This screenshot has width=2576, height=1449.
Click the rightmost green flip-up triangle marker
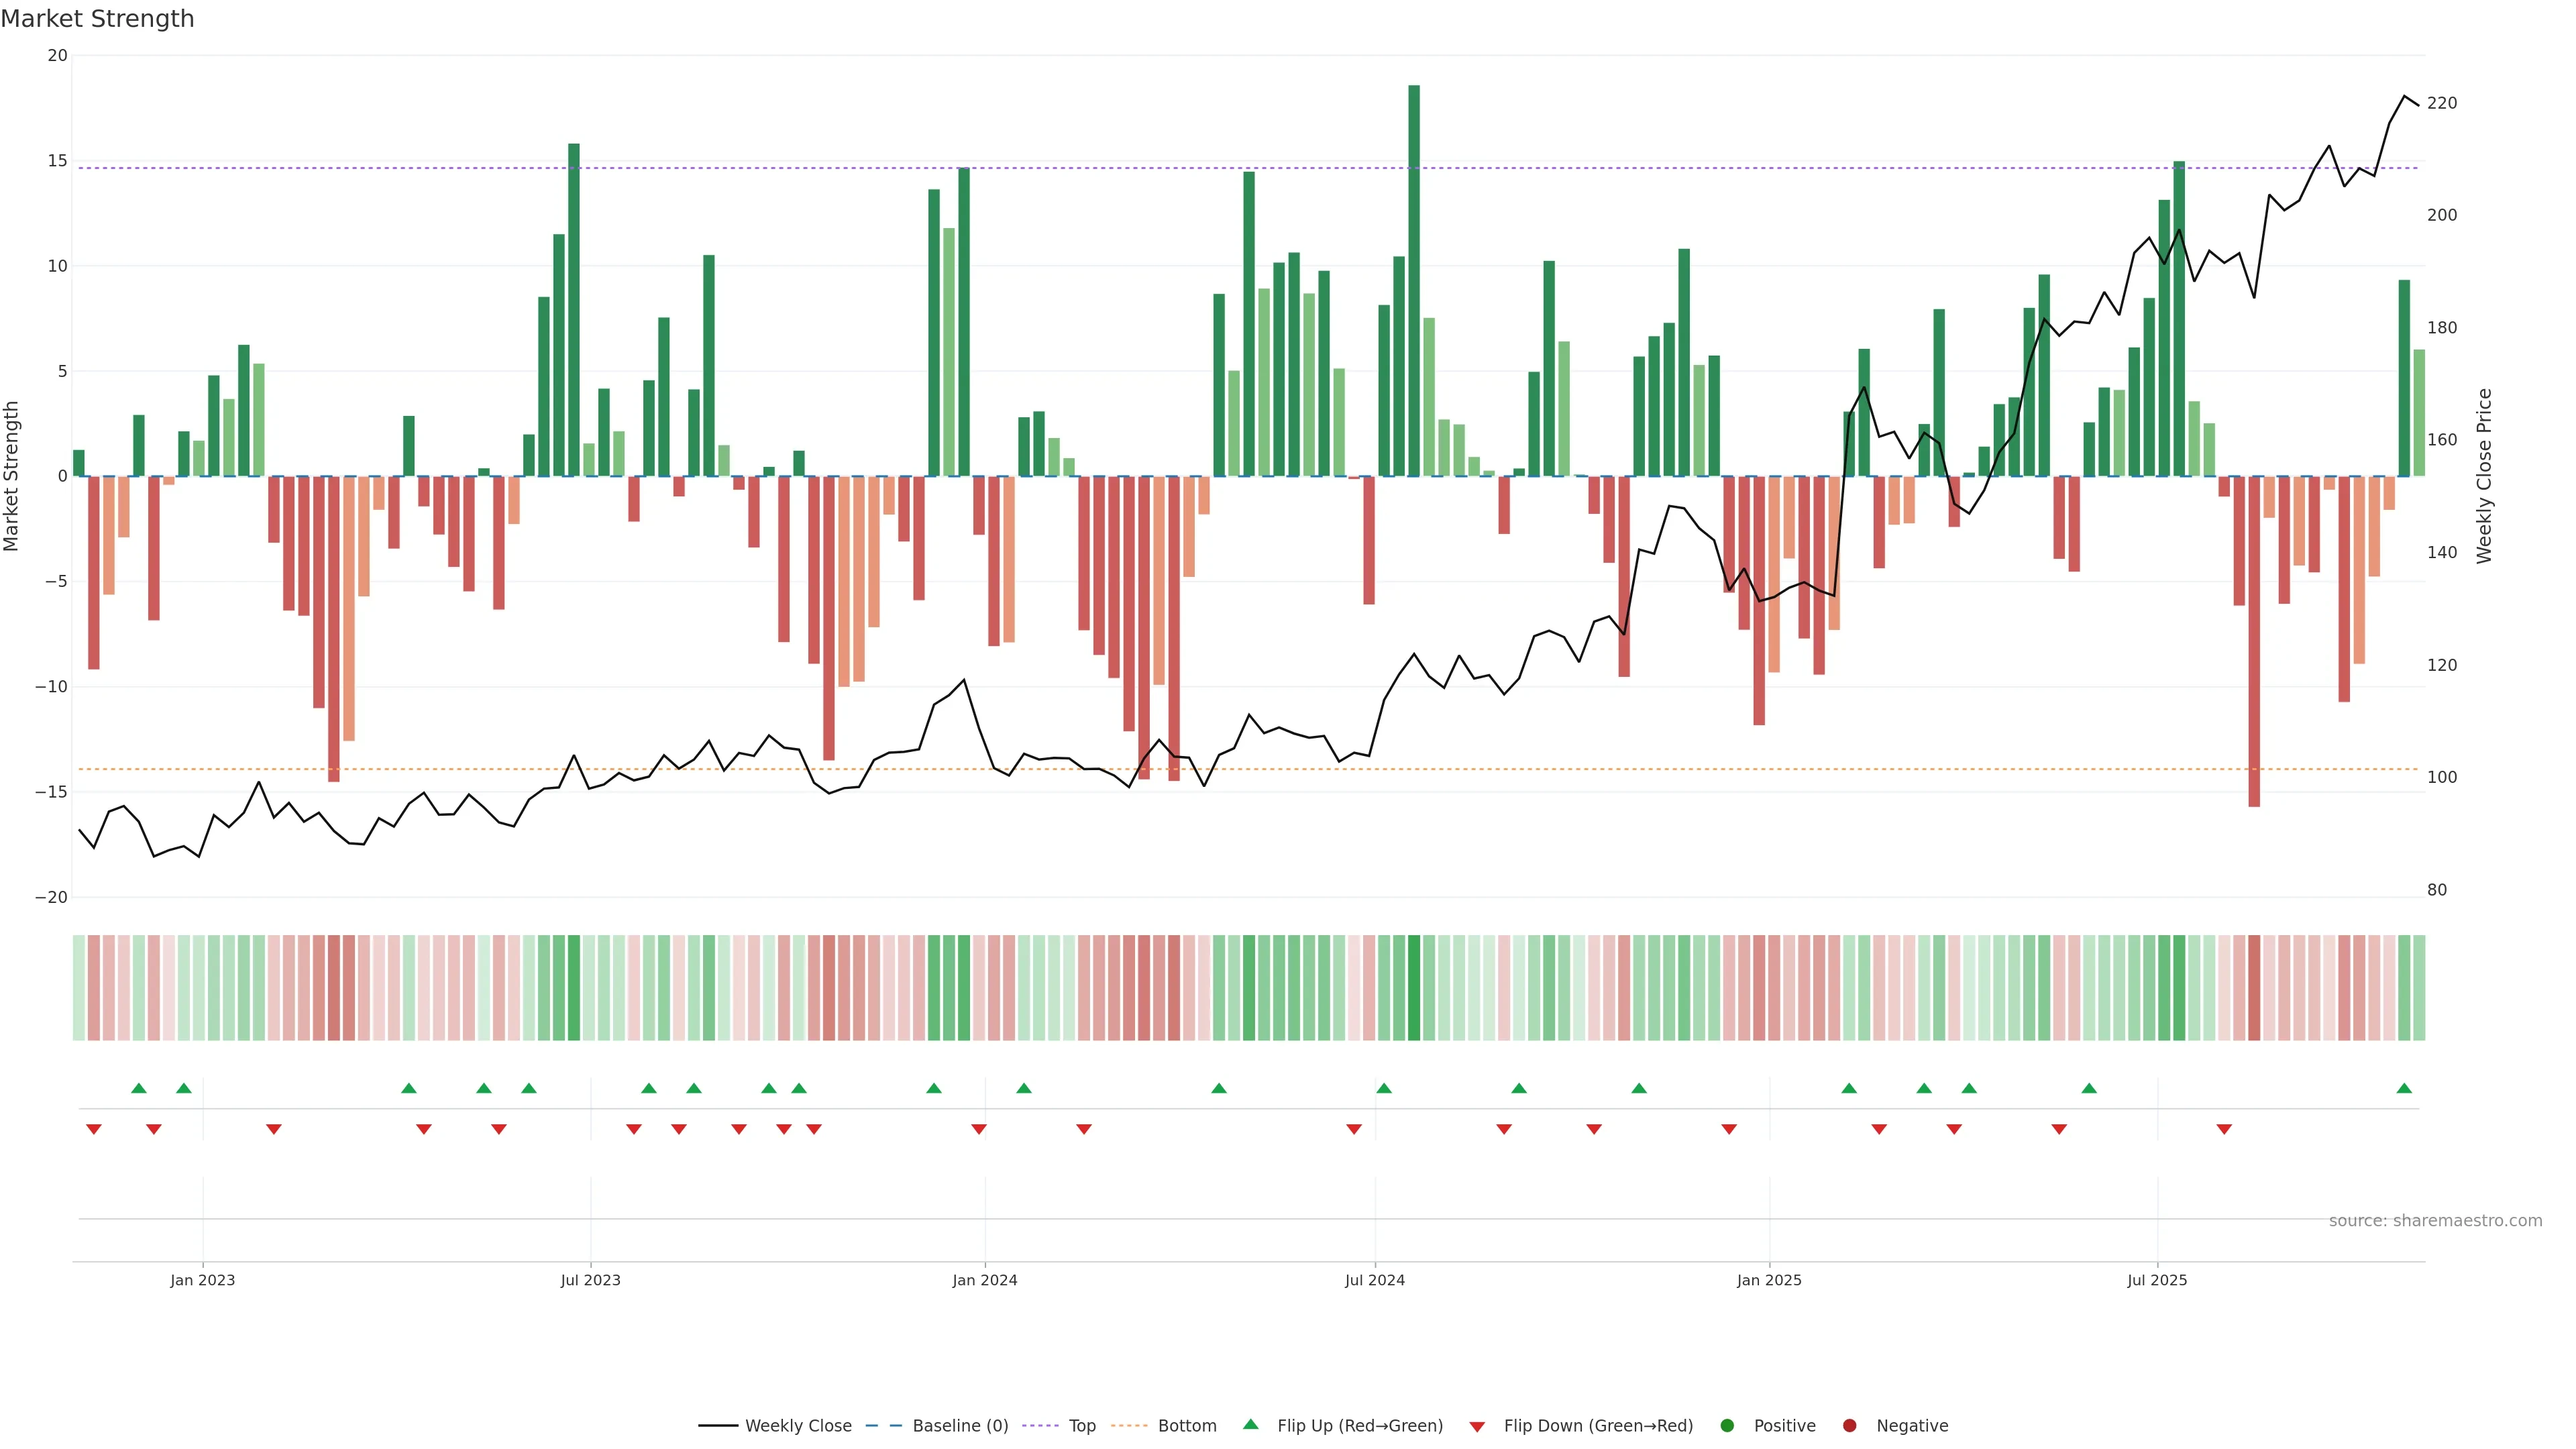pos(2404,1088)
